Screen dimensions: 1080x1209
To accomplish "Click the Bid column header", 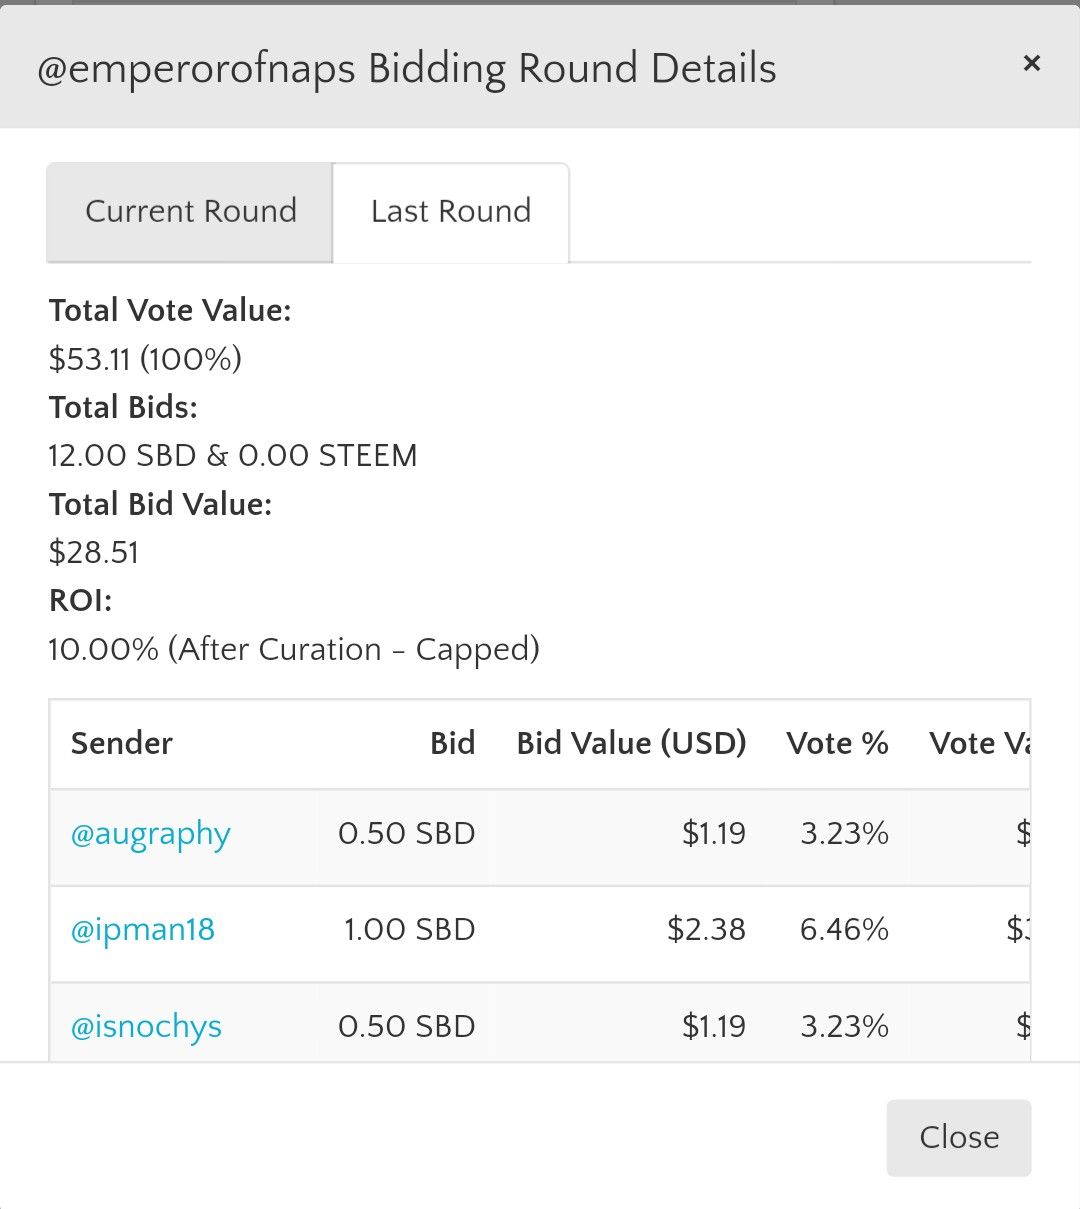I will pyautogui.click(x=452, y=743).
